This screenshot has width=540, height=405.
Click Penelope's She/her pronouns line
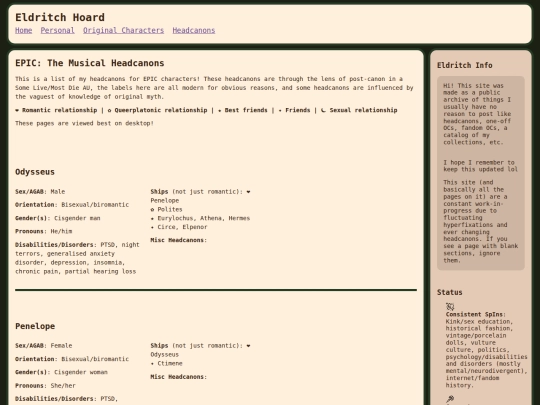tap(45, 386)
